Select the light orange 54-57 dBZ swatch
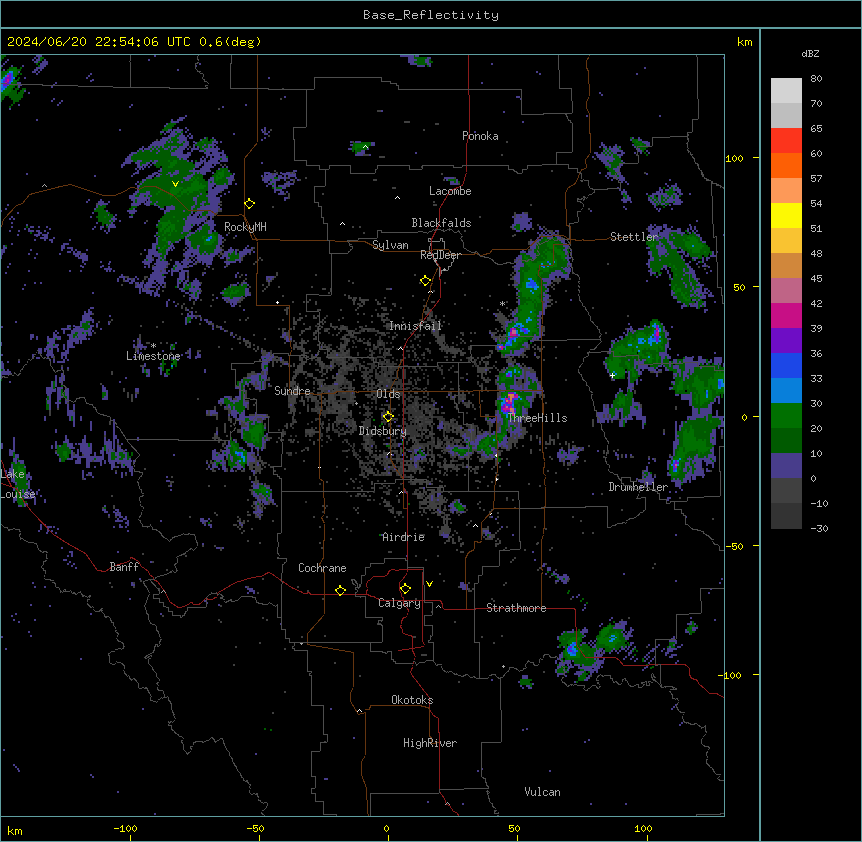The height and width of the screenshot is (842, 862). [786, 191]
